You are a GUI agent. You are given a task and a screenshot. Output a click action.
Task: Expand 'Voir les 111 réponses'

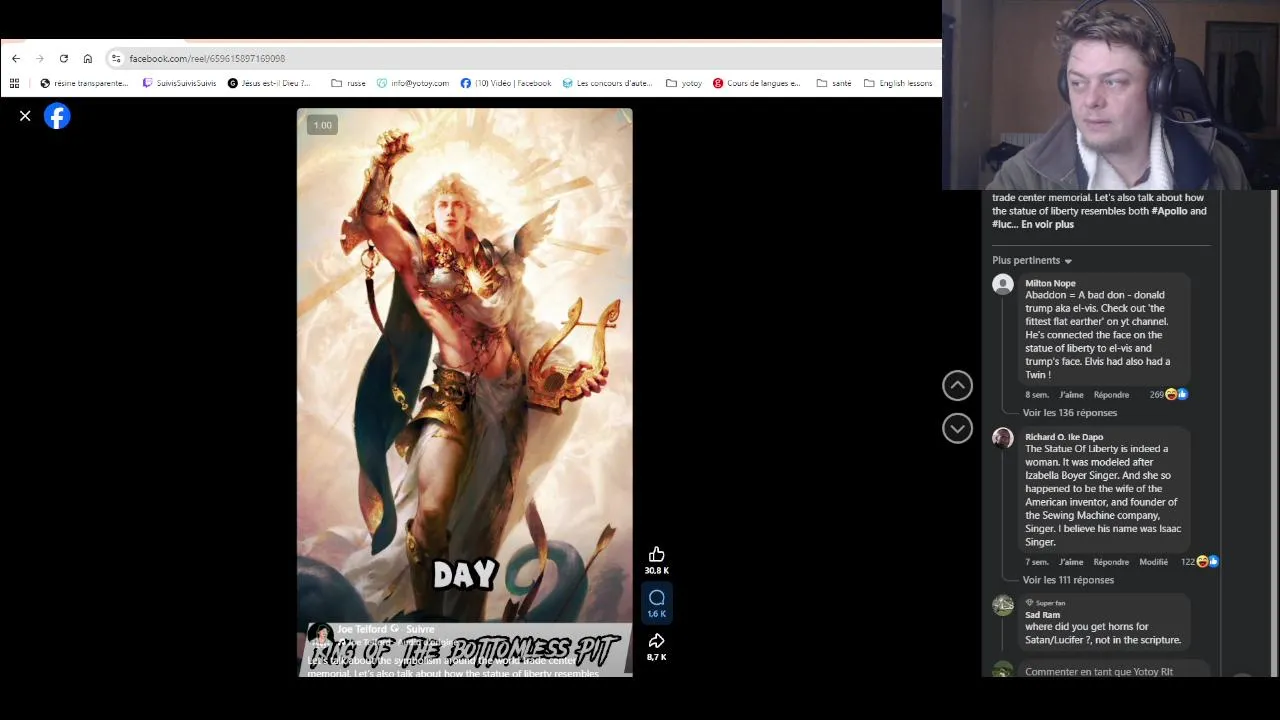point(1068,580)
